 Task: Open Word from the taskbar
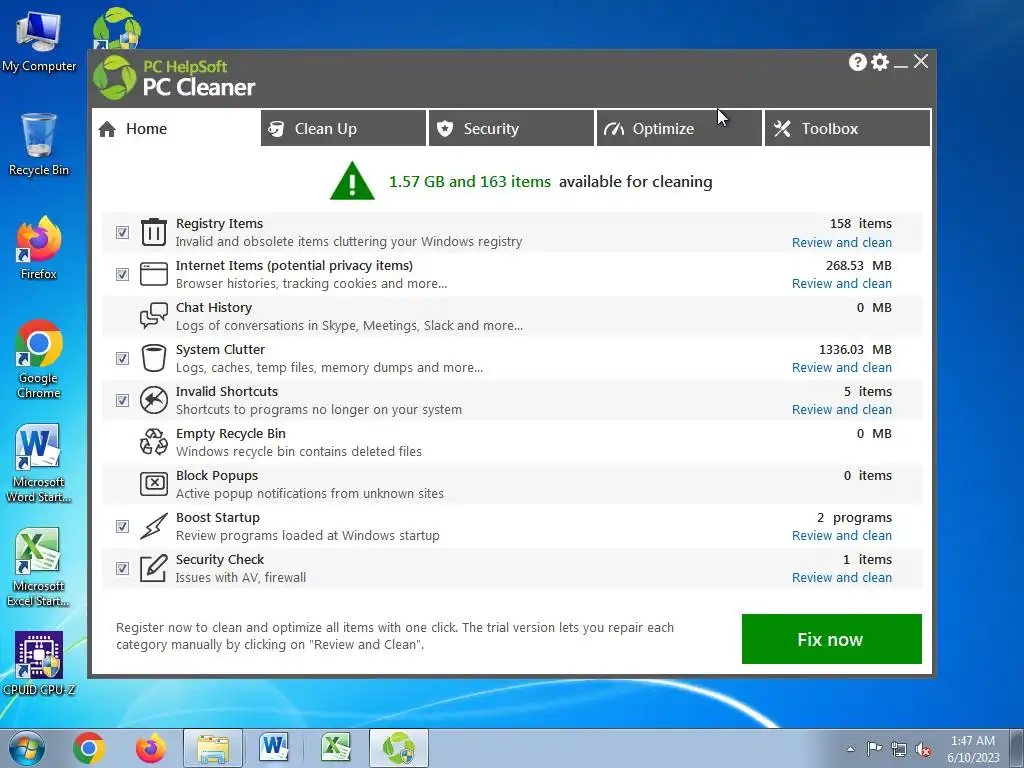pos(274,748)
